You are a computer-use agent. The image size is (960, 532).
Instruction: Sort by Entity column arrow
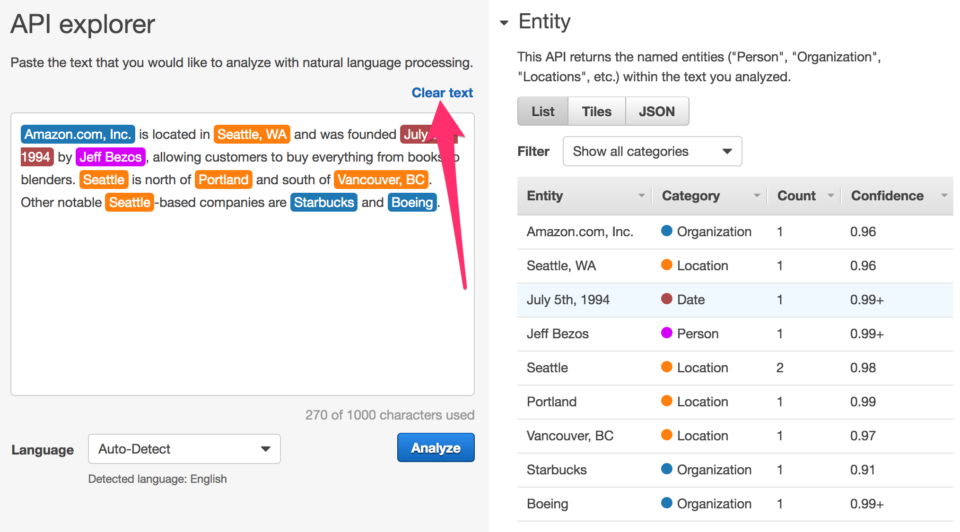tap(641, 196)
